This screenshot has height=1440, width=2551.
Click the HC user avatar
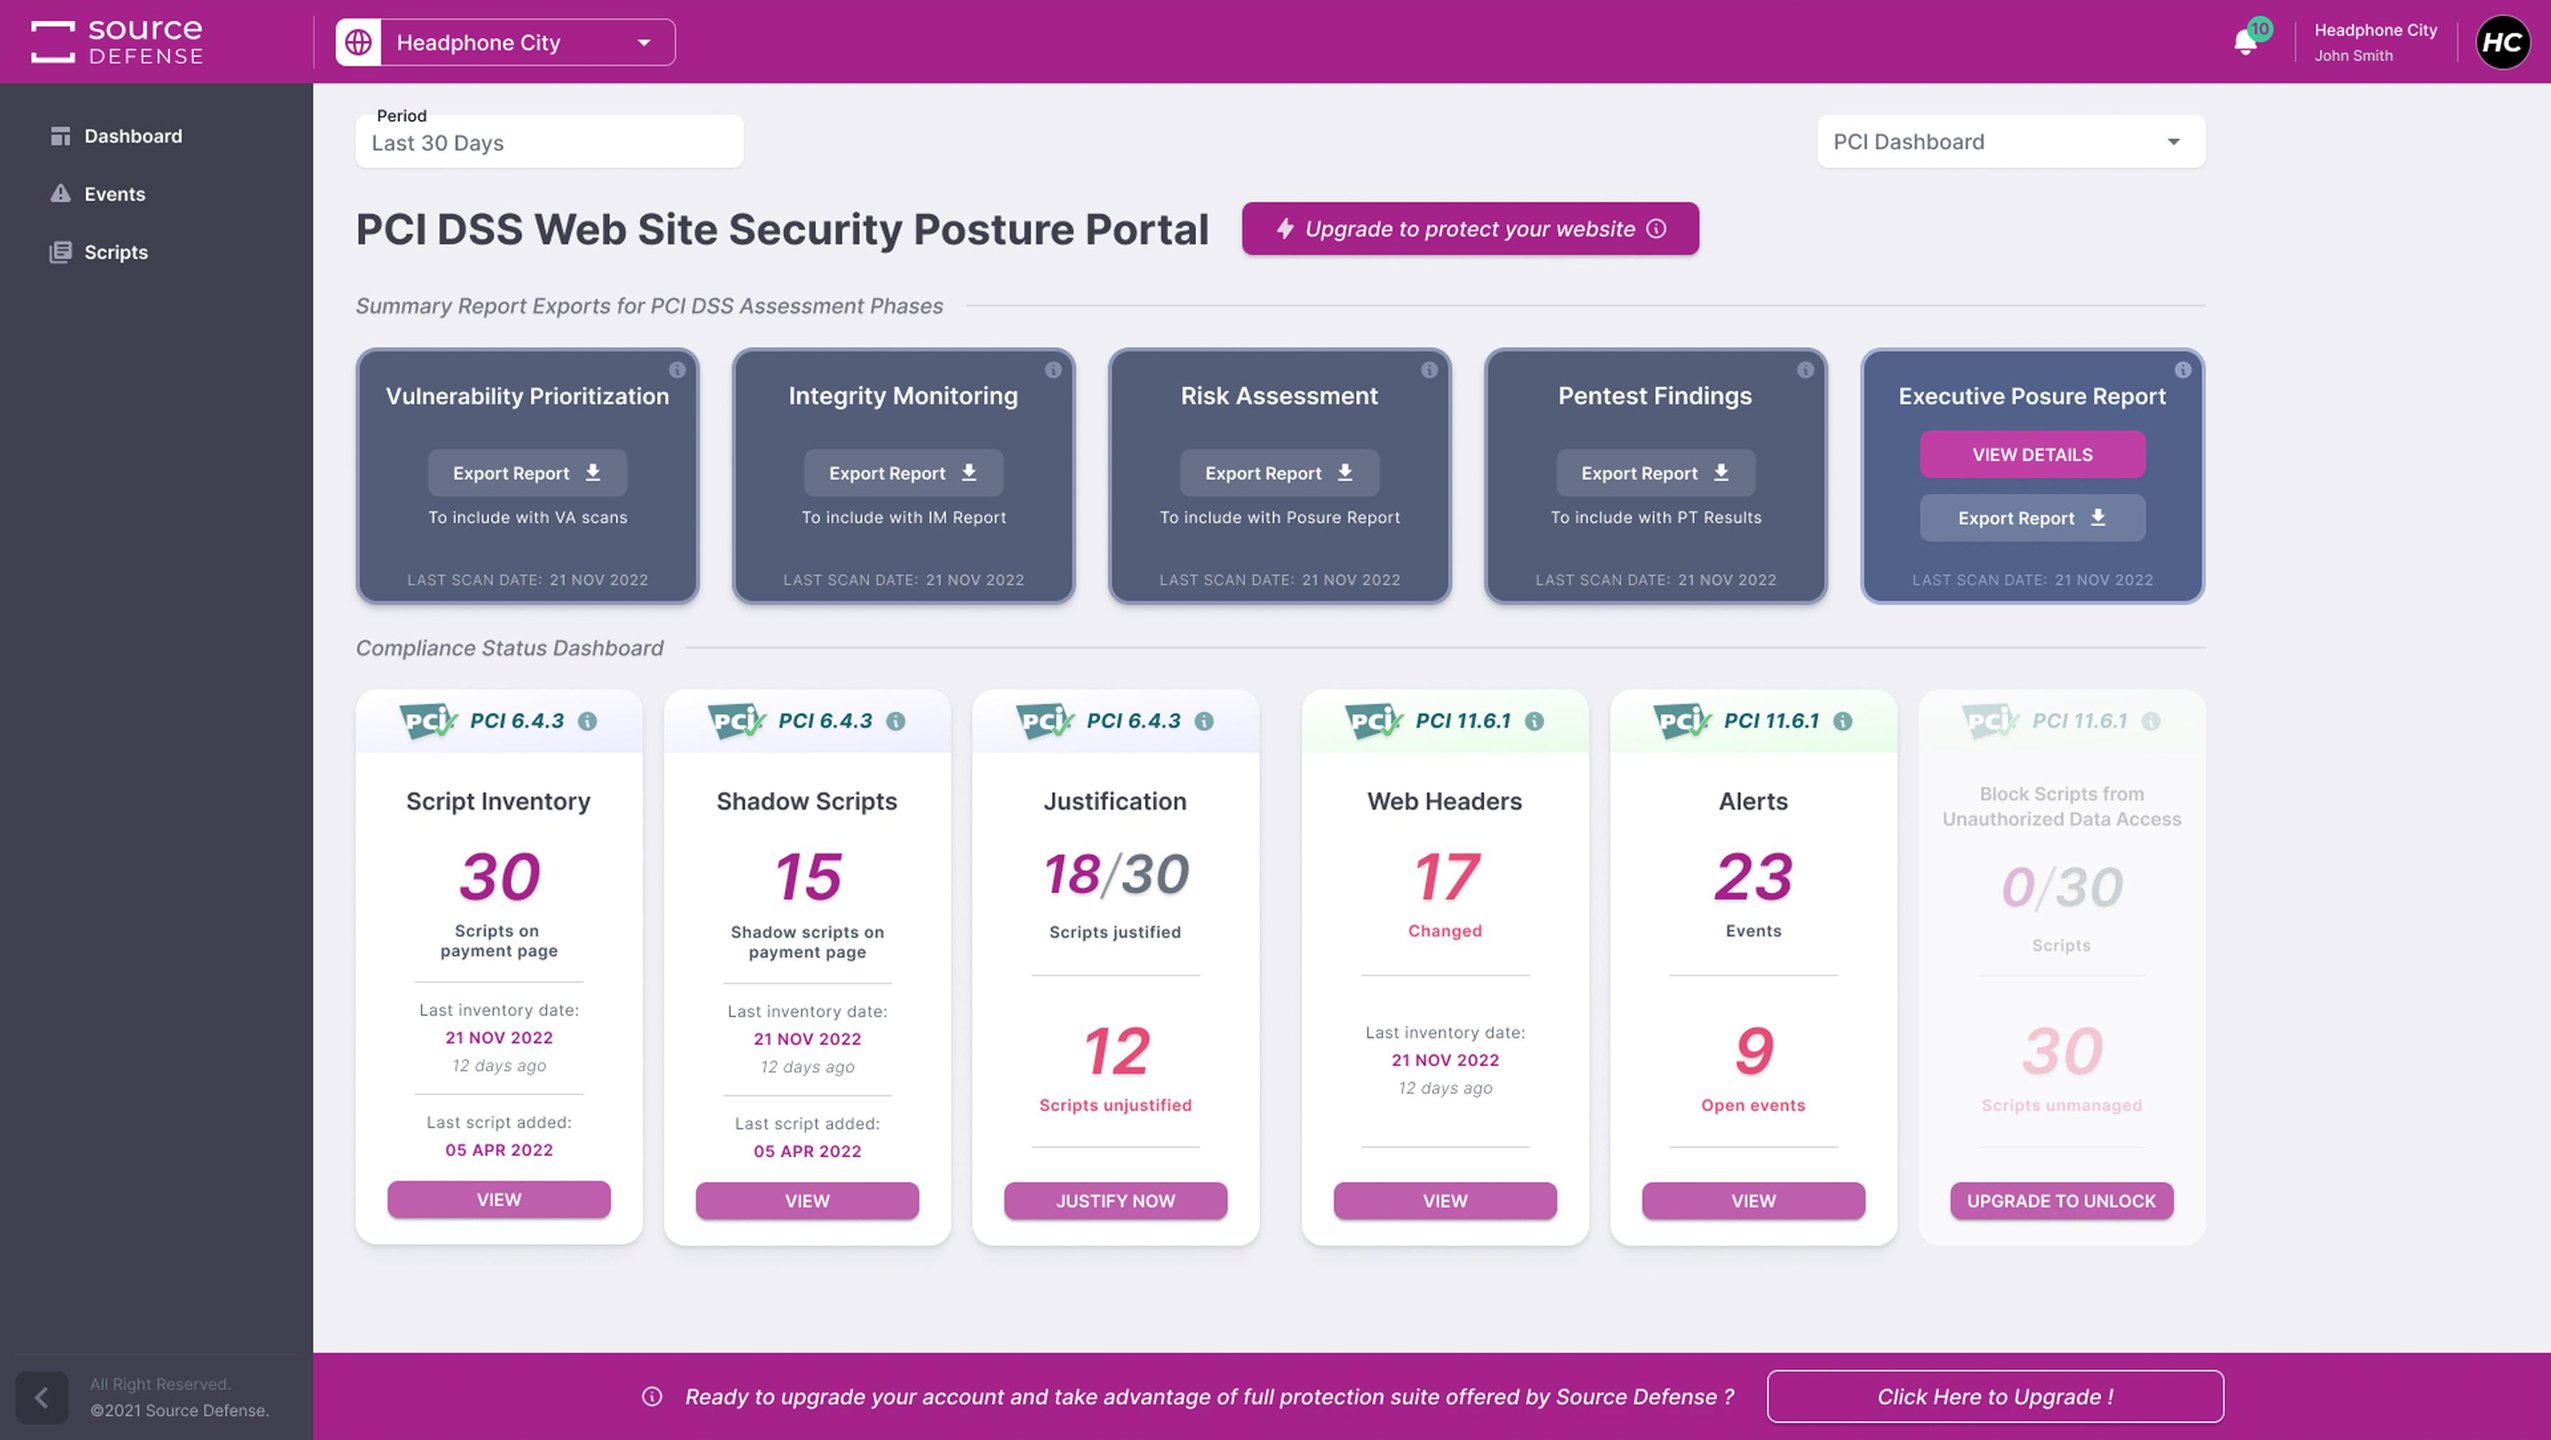pyautogui.click(x=2502, y=42)
